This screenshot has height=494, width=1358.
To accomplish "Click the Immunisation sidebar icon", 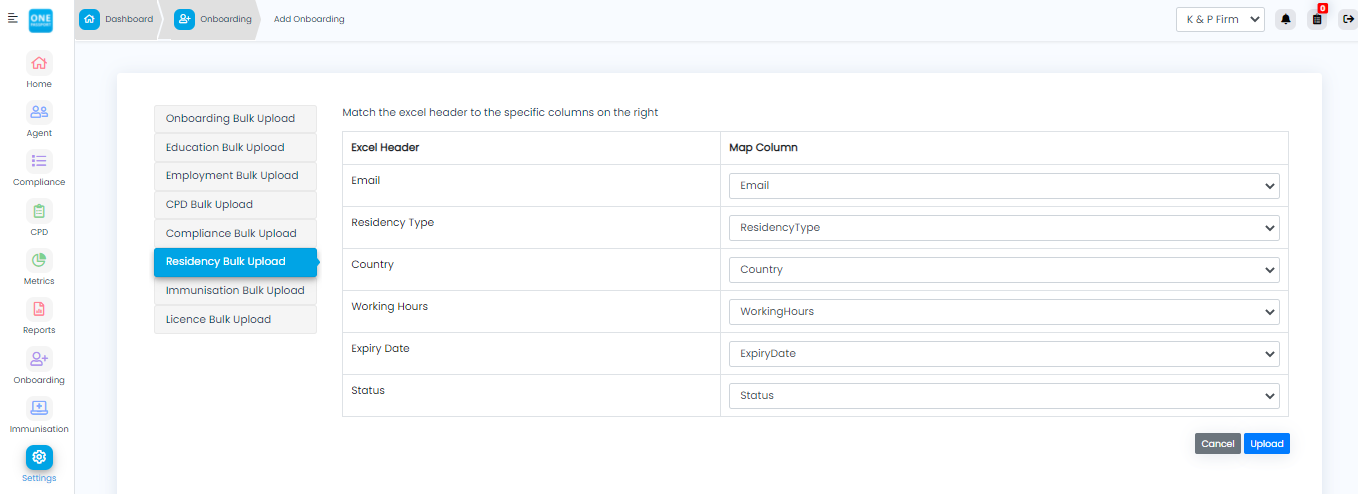I will point(39,408).
